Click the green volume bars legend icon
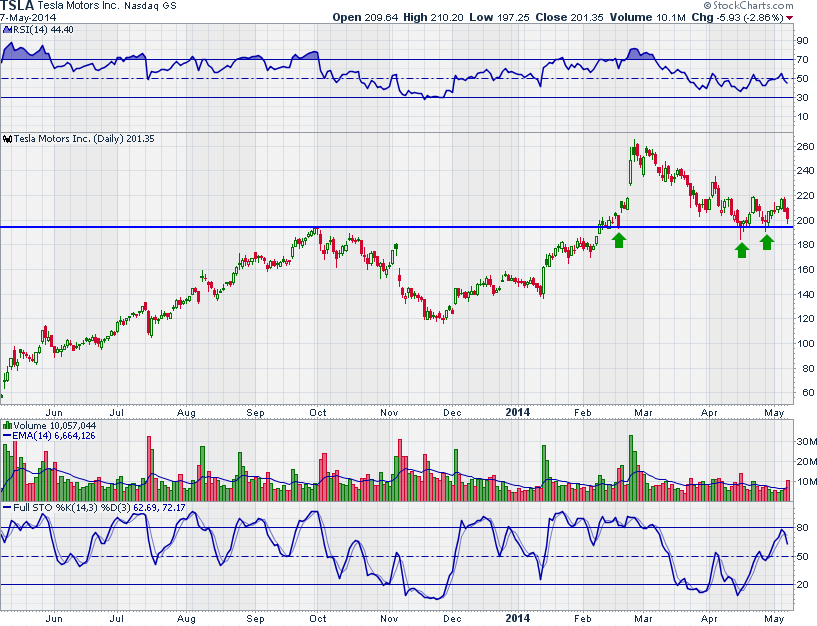The height and width of the screenshot is (626, 817). (7, 426)
